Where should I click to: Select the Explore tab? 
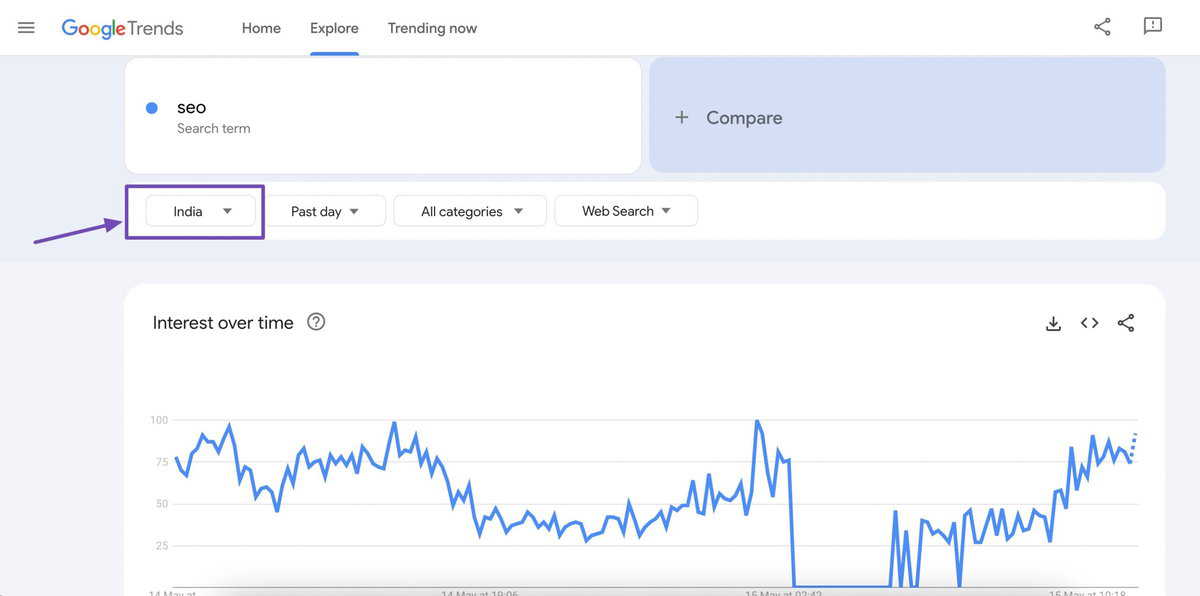point(334,28)
